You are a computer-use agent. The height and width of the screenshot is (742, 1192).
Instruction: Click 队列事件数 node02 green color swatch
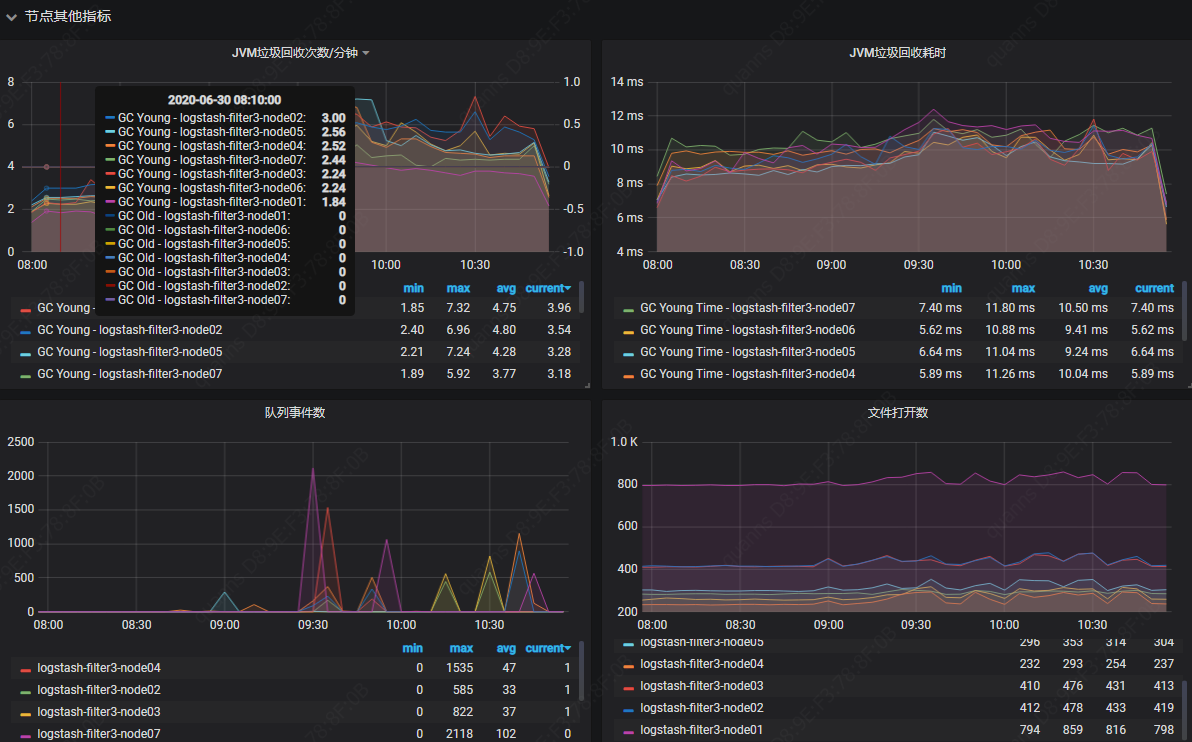(26, 692)
